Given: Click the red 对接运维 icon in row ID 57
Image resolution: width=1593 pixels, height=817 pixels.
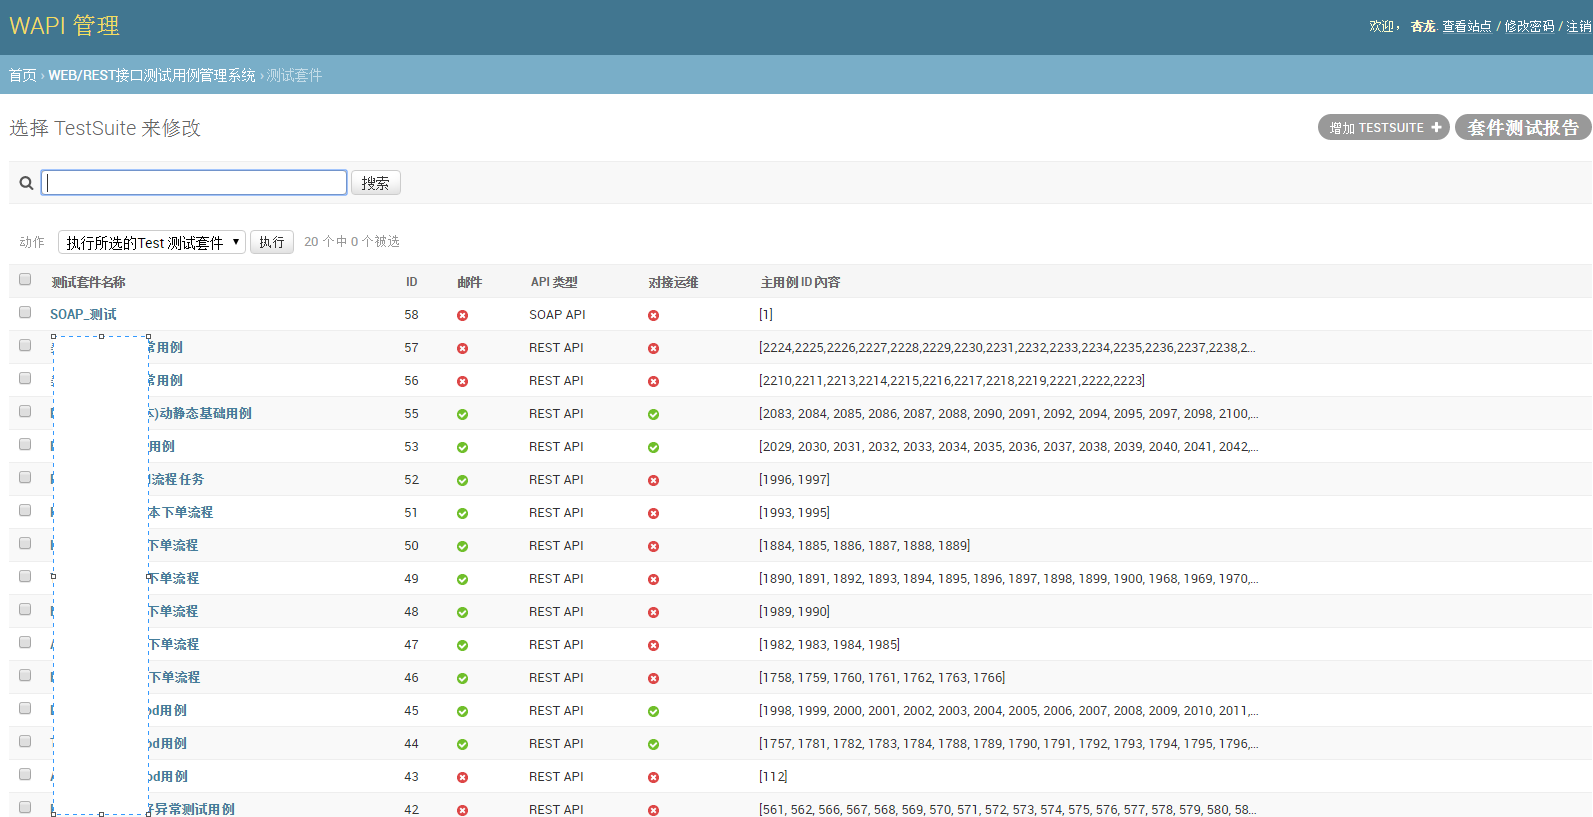Looking at the screenshot, I should 653,348.
